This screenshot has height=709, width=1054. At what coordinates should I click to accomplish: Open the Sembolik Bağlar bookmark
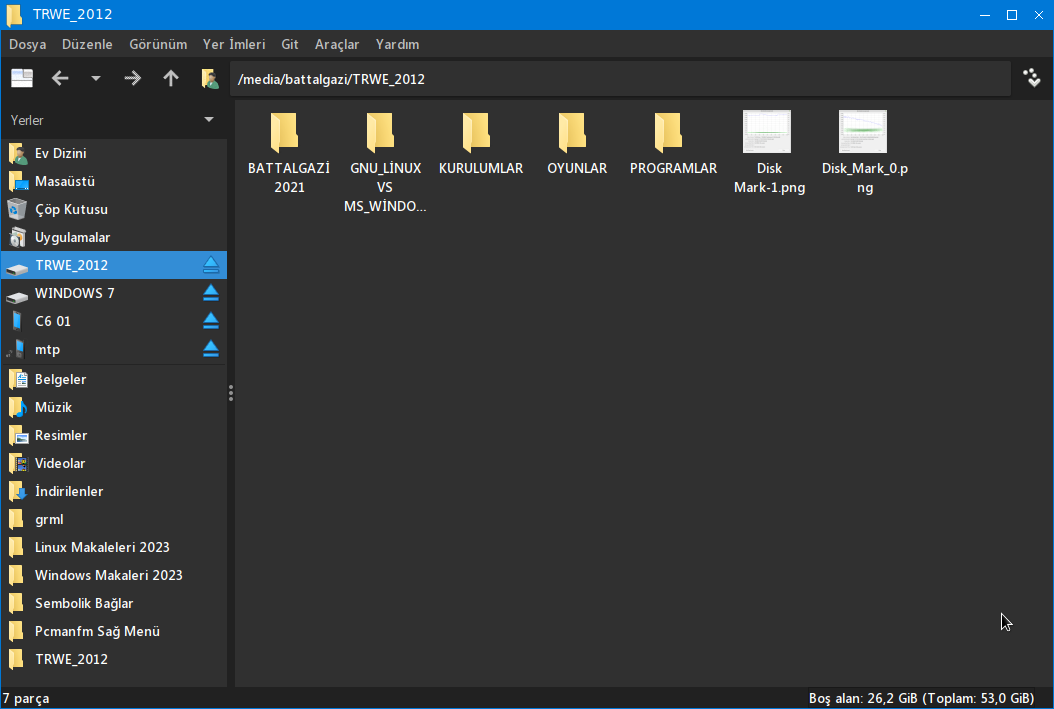114,603
